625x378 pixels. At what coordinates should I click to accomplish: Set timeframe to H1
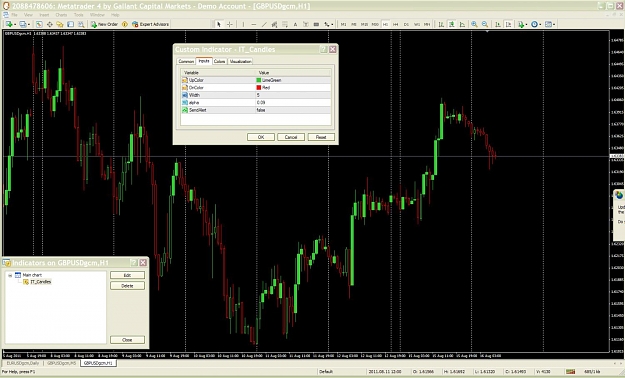point(385,24)
